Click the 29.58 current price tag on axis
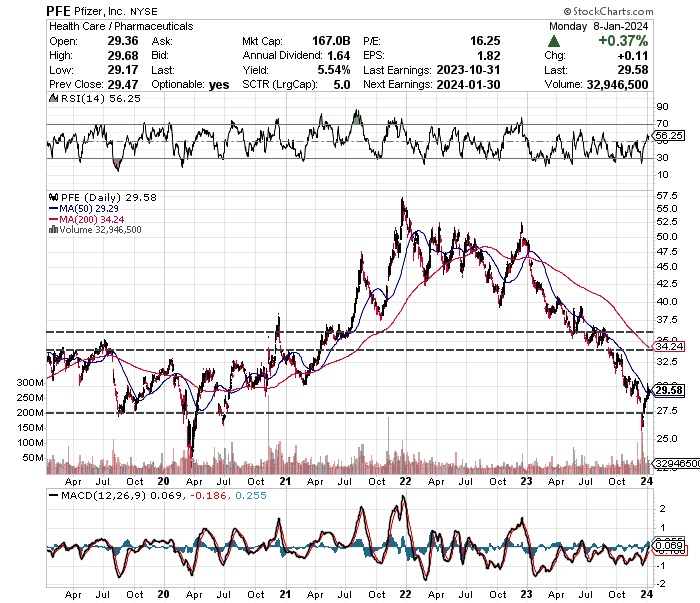This screenshot has width=700, height=603. [x=668, y=390]
